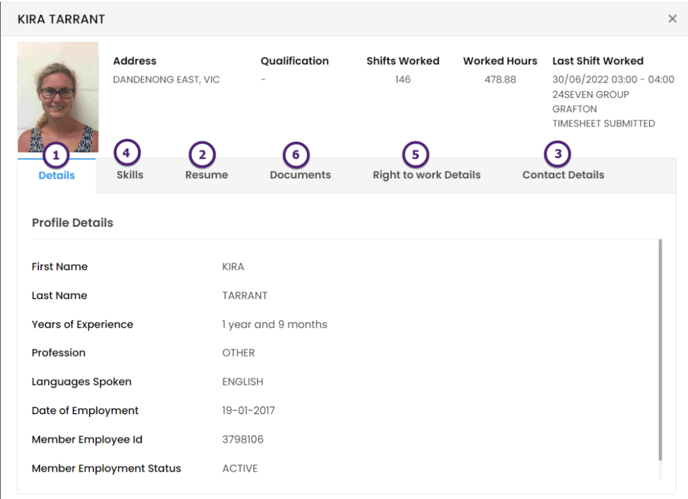Open the Details tab
The height and width of the screenshot is (499, 688).
click(57, 176)
